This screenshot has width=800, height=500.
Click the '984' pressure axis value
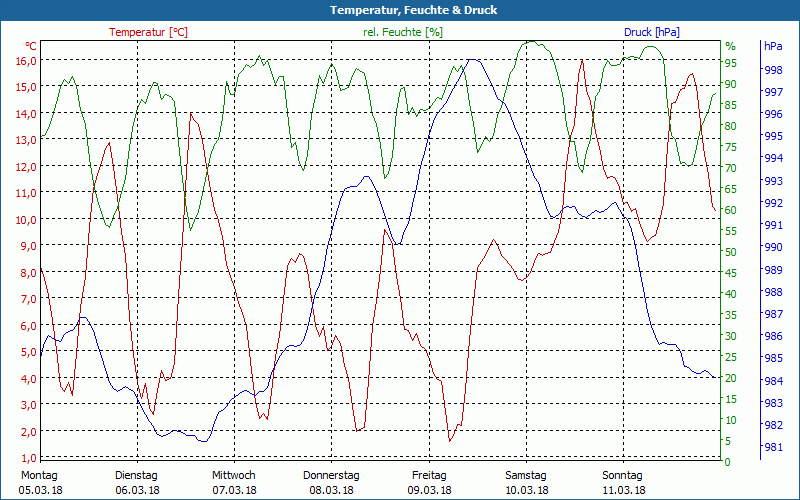[x=774, y=380]
